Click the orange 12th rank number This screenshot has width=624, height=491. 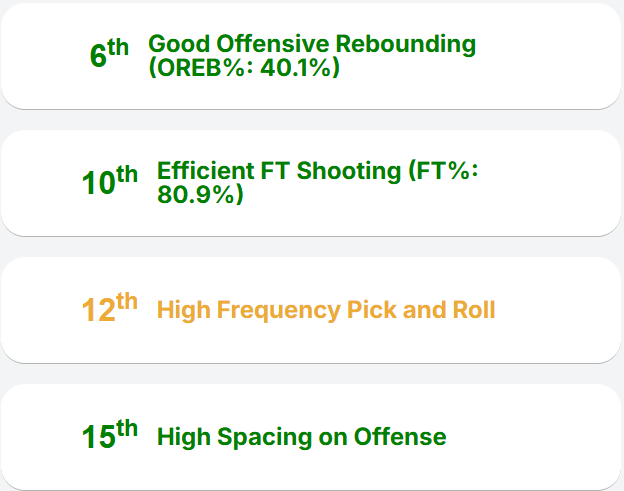click(x=109, y=309)
